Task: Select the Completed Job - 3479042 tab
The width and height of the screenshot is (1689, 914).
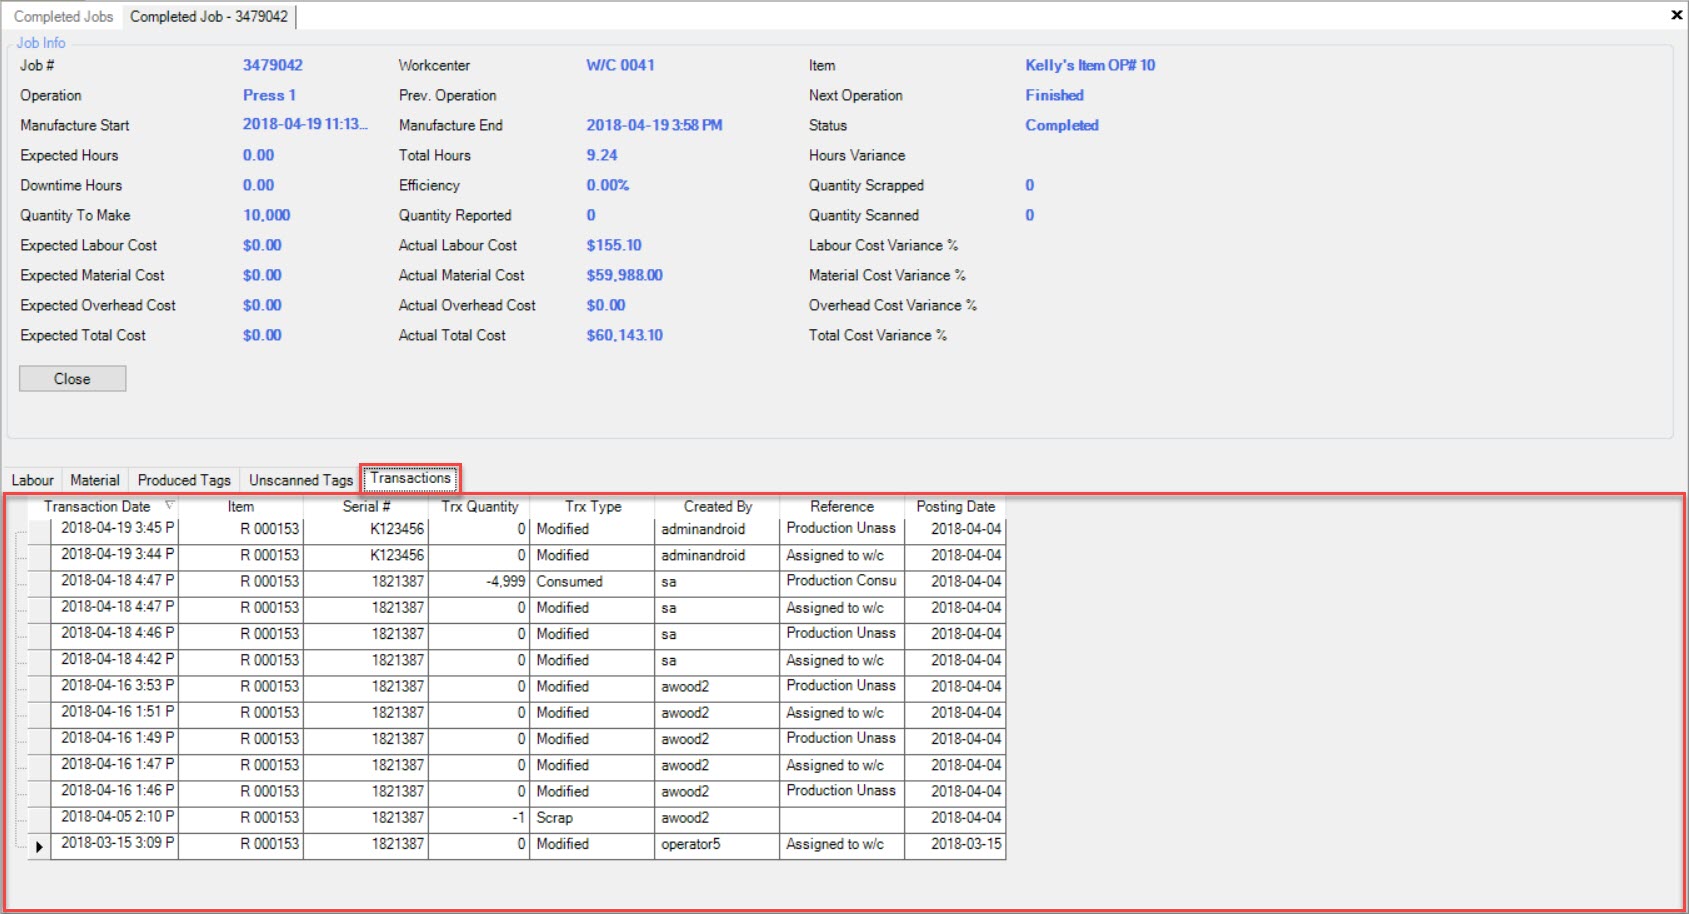Action: [x=209, y=16]
